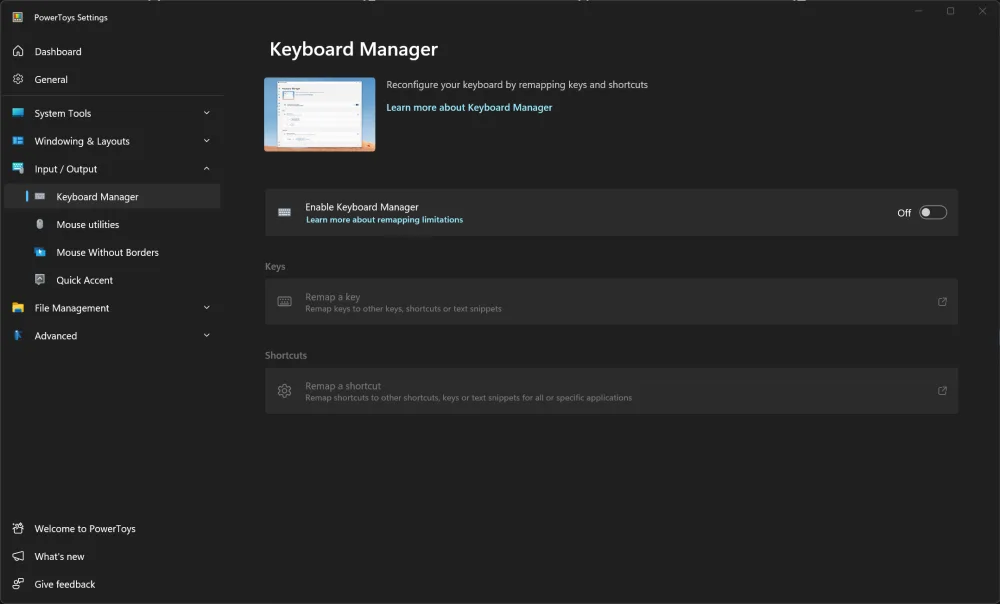Viewport: 1000px width, 604px height.
Task: Expand the Windowing & Layouts chevron
Action: 207,141
